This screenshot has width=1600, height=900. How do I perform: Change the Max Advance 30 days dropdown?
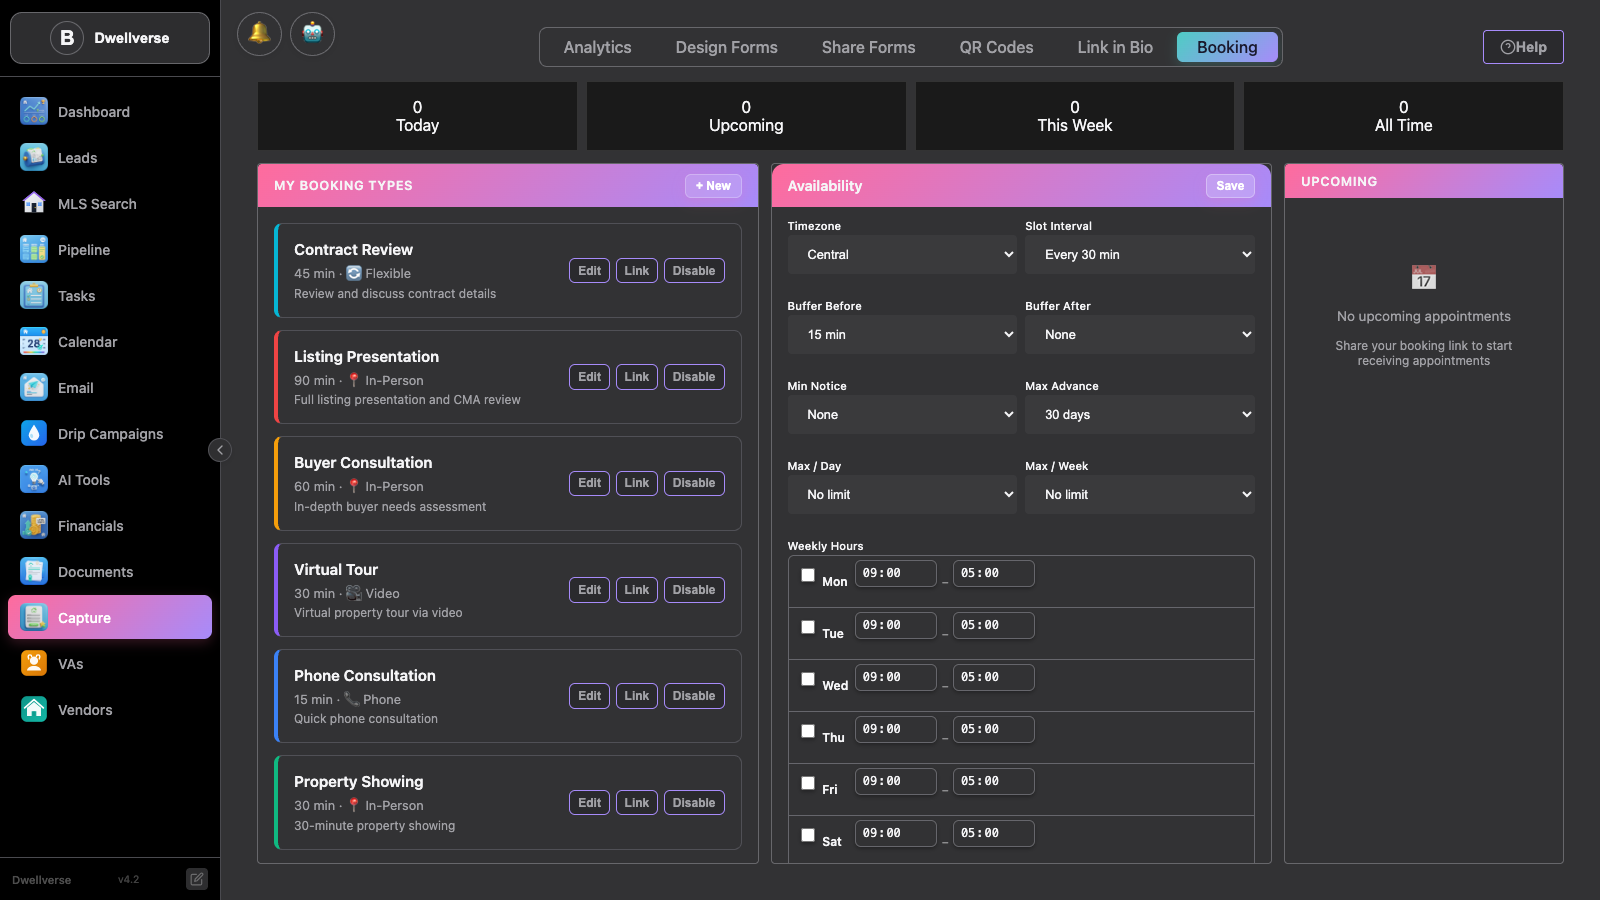tap(1139, 415)
